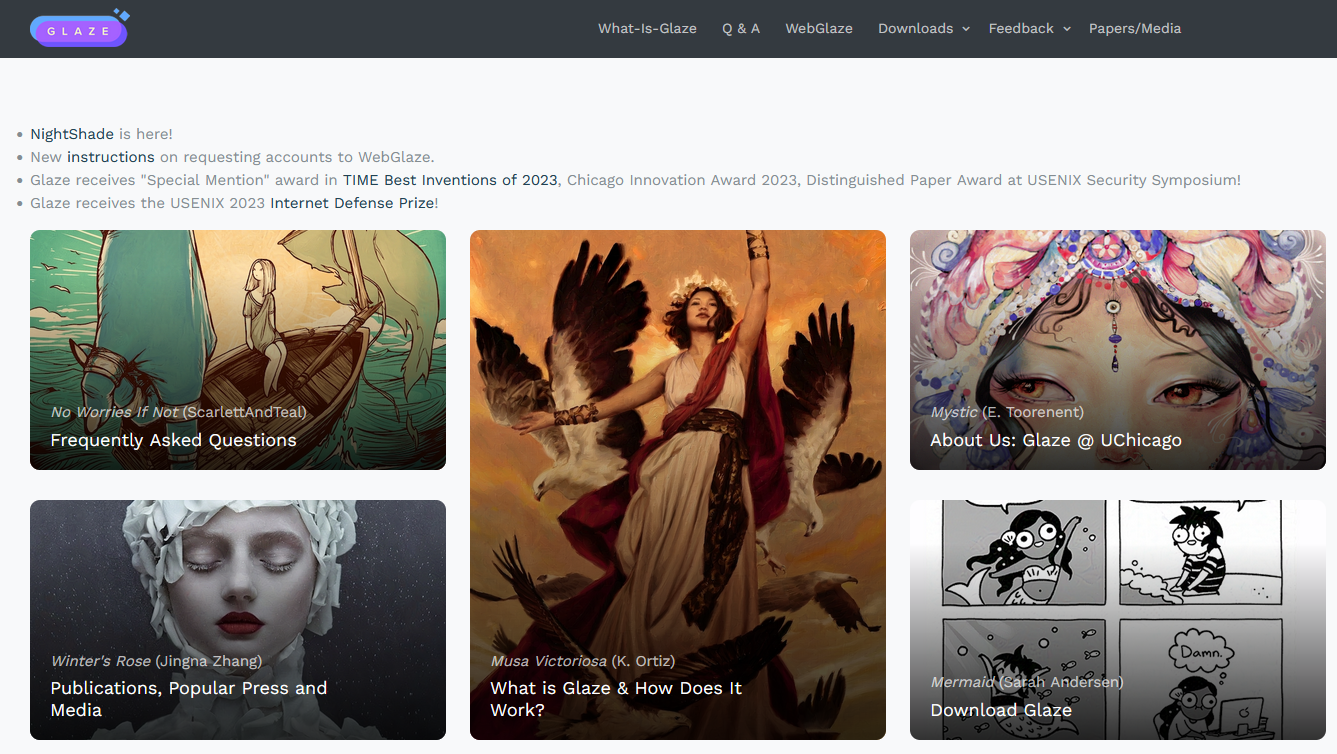
Task: Open the Internet Defense Prize link
Action: coord(352,203)
